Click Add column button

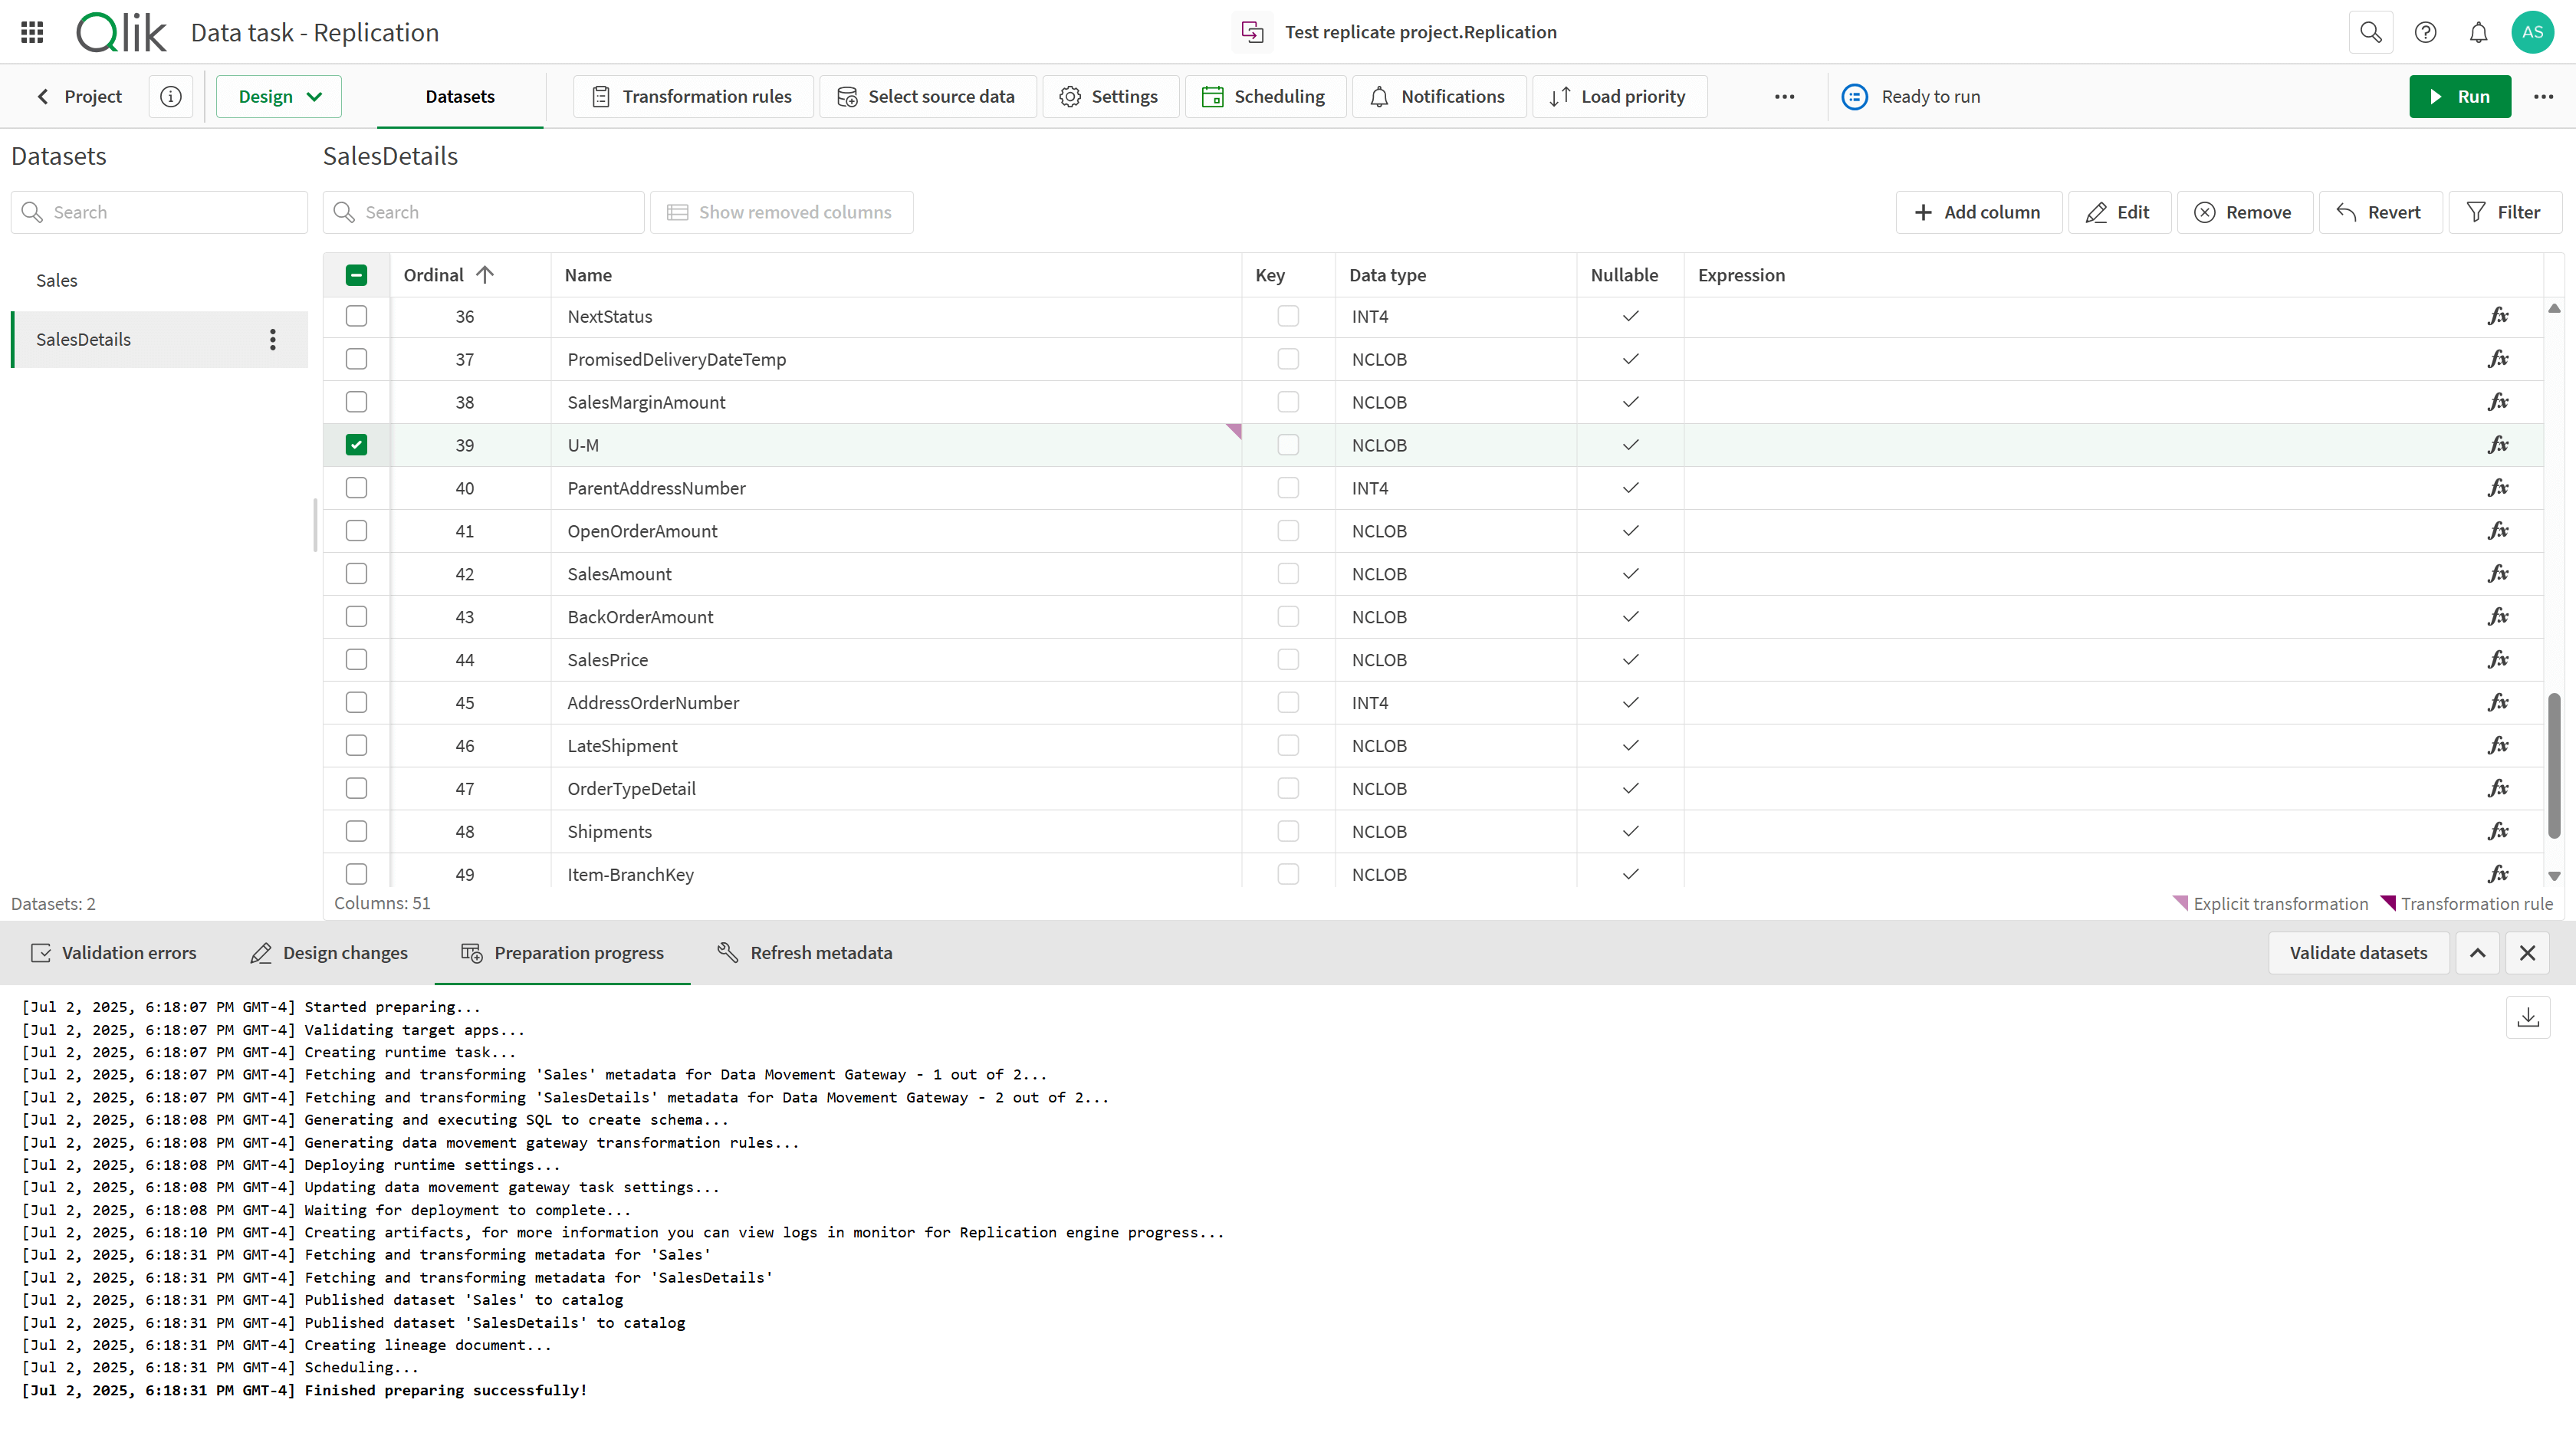click(x=1978, y=212)
